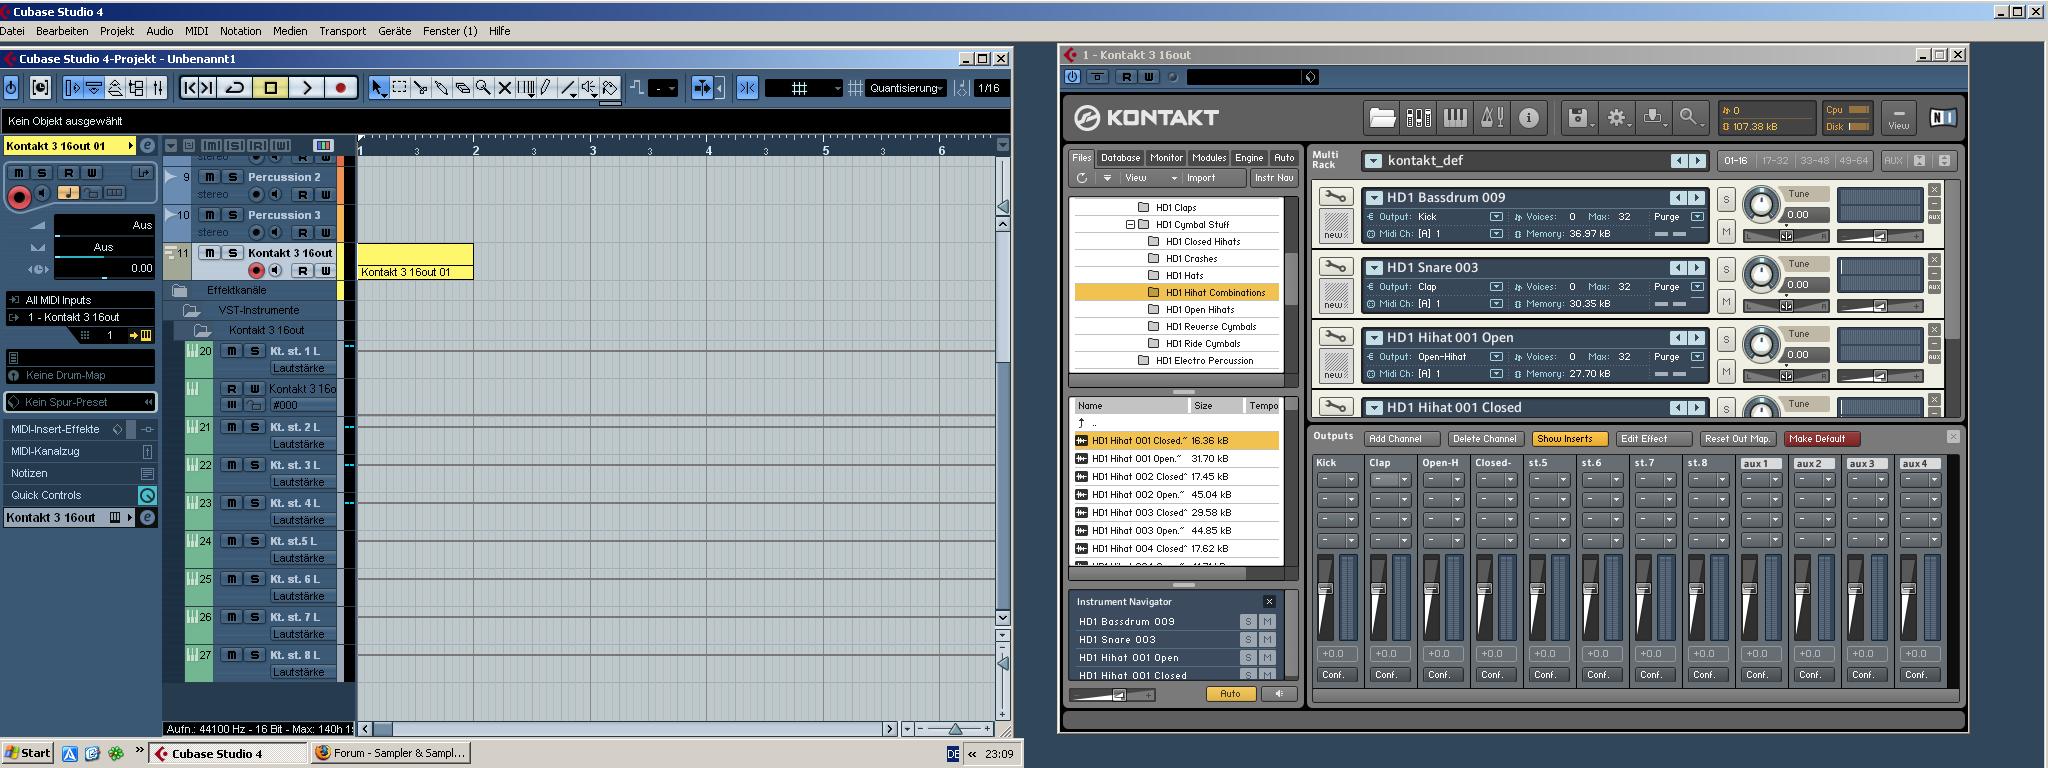This screenshot has width=2048, height=768.
Task: Open the wrench editor for HD1 Snare 003
Action: pyautogui.click(x=1334, y=267)
